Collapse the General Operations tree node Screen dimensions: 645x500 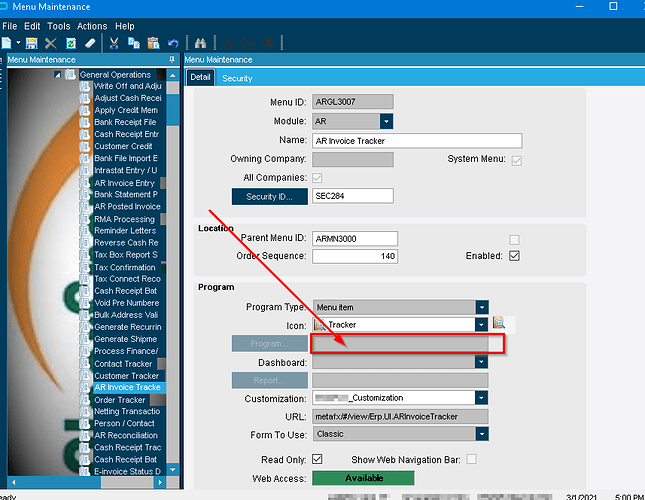57,75
